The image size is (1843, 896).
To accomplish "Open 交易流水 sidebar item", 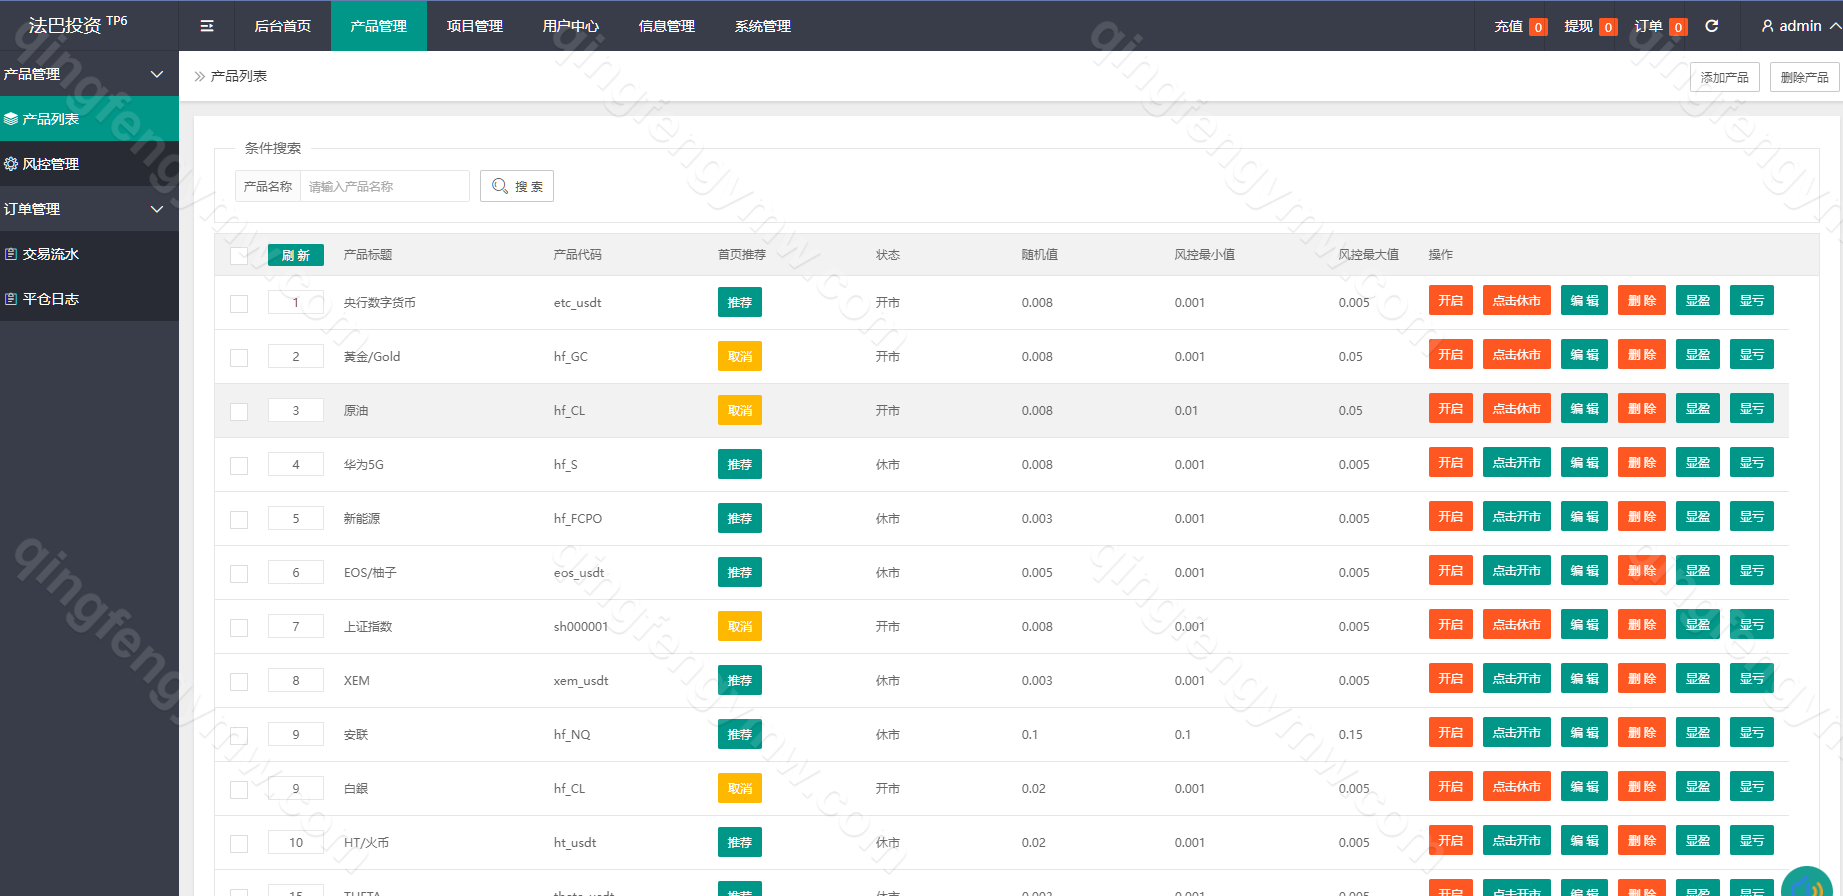I will point(89,254).
